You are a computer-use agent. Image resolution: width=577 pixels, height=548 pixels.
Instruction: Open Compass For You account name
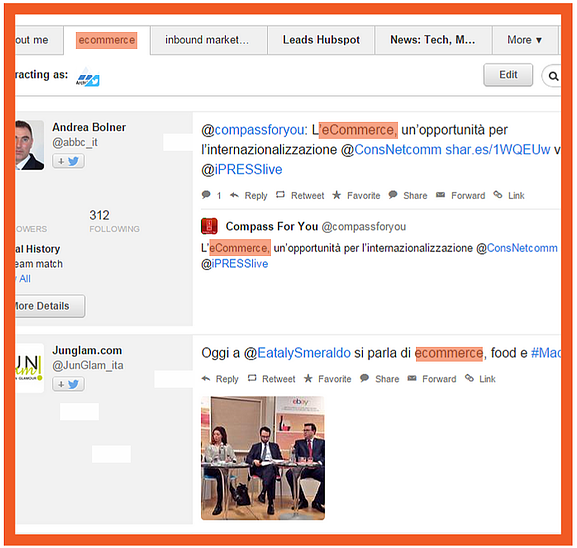(x=272, y=226)
